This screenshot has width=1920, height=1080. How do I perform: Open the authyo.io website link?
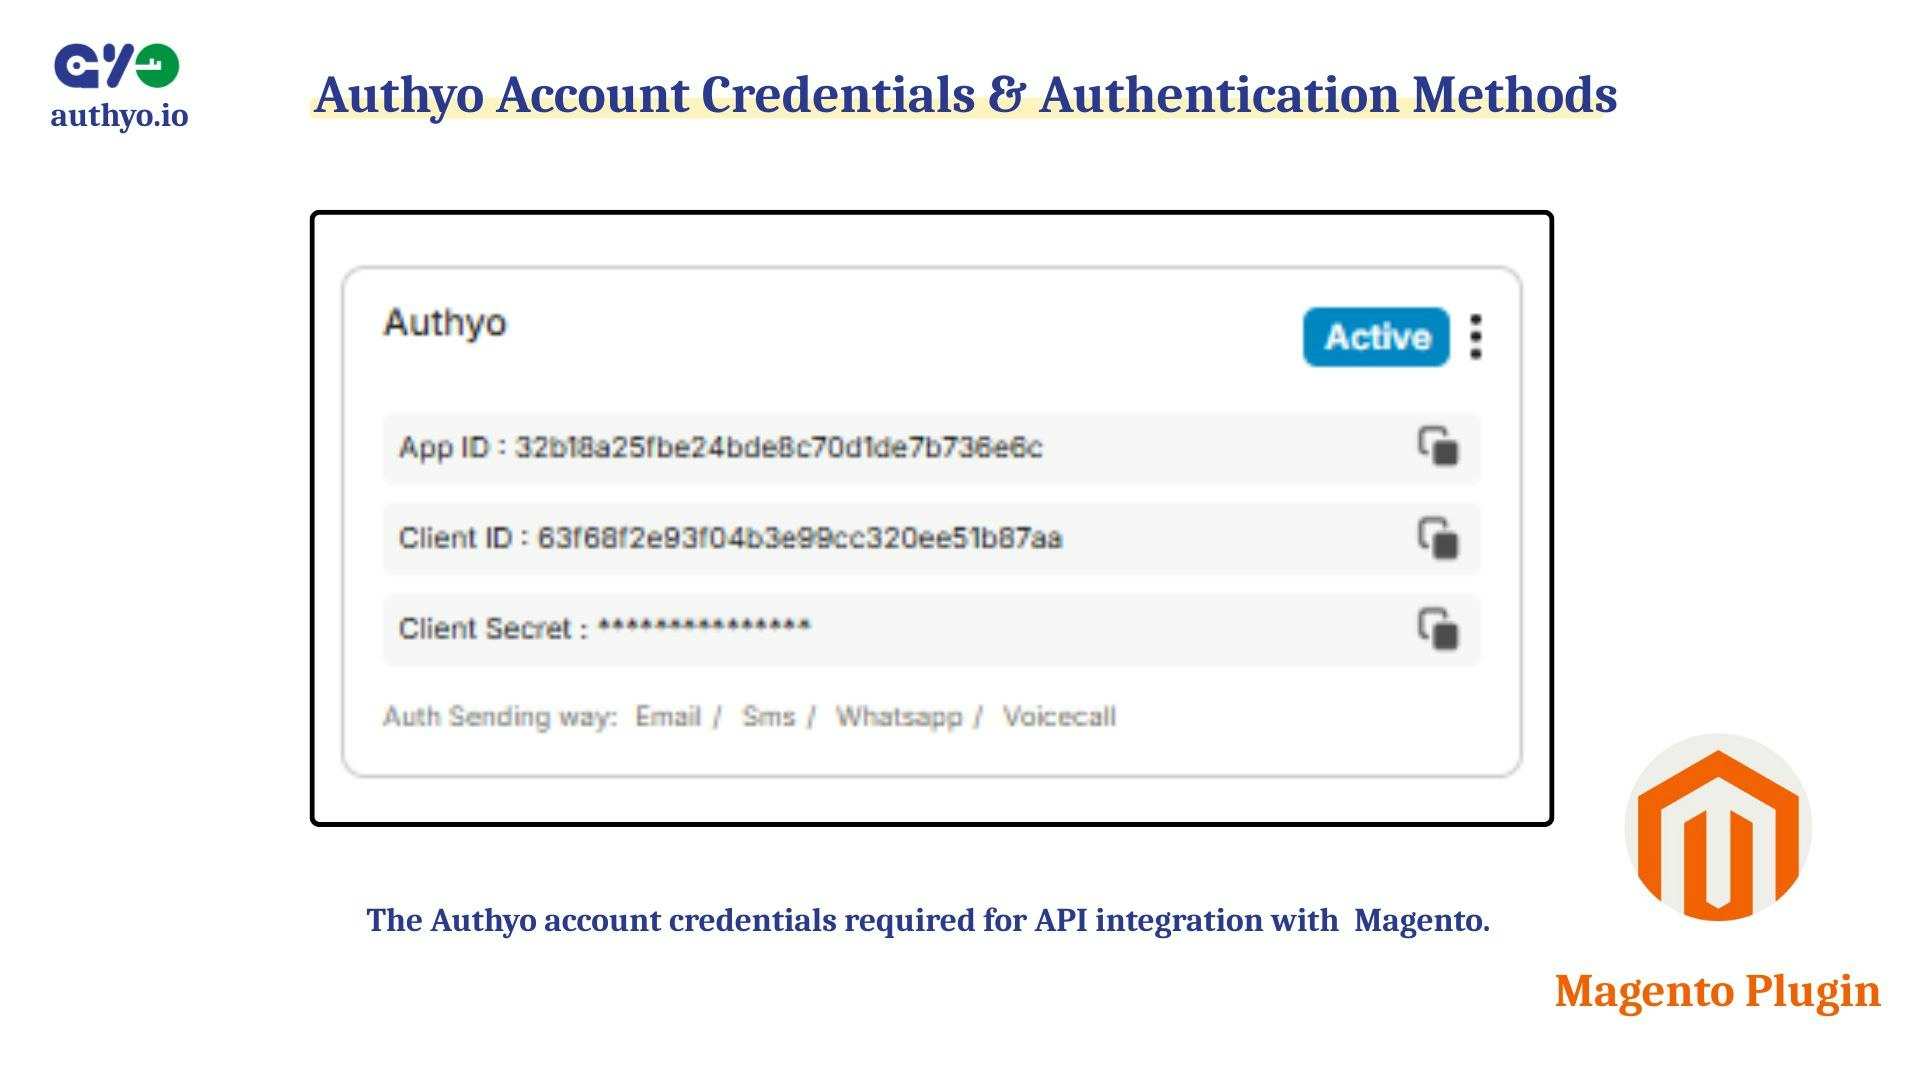117,117
